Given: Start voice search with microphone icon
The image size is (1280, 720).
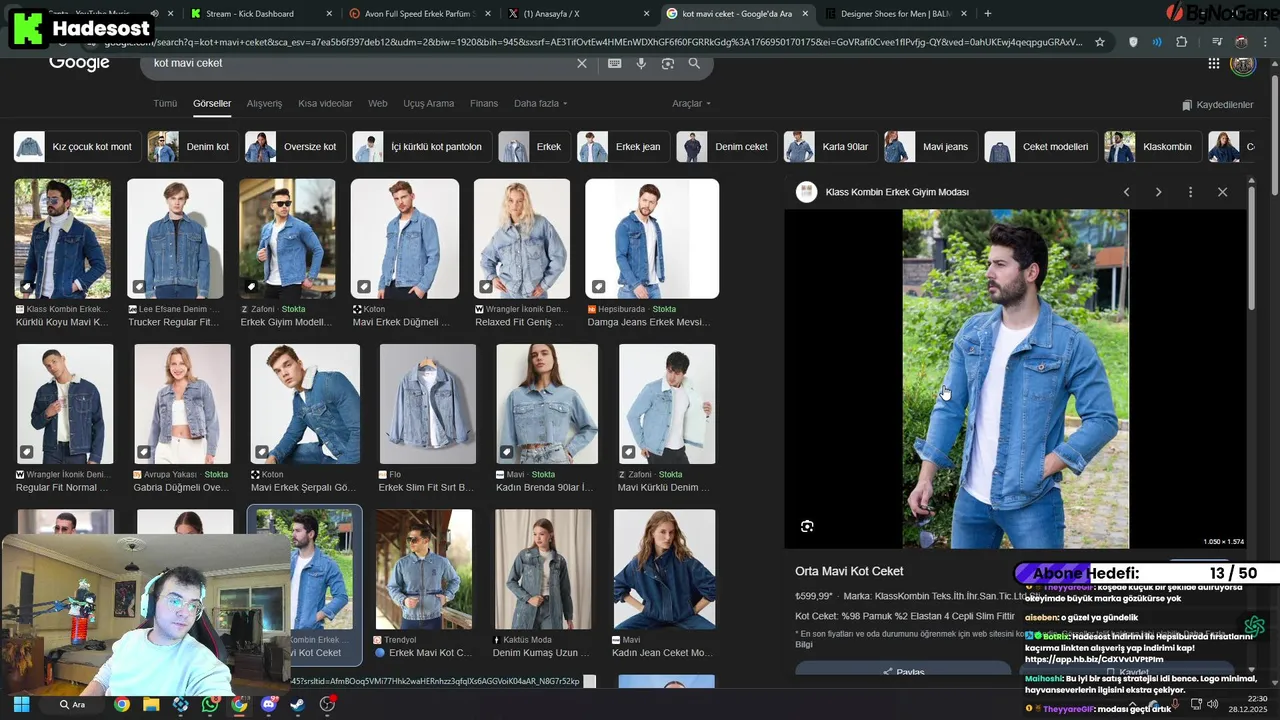Looking at the screenshot, I should [641, 63].
